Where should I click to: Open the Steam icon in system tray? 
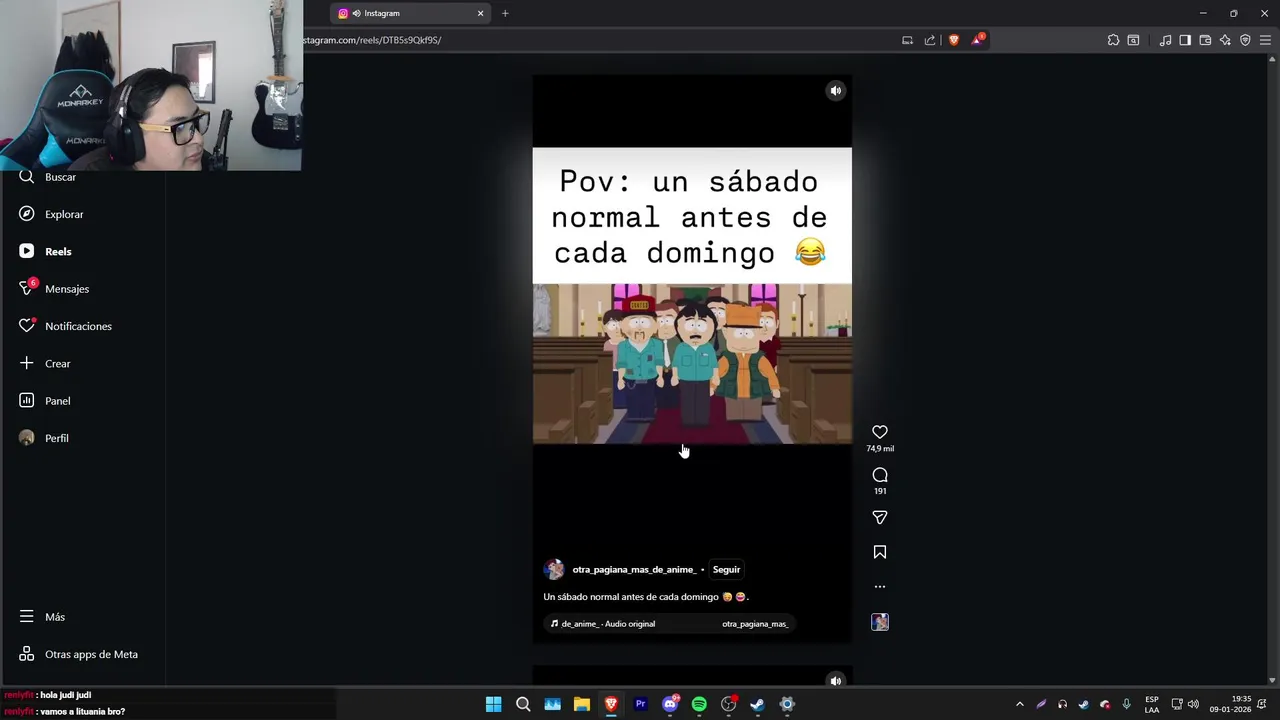[1083, 704]
